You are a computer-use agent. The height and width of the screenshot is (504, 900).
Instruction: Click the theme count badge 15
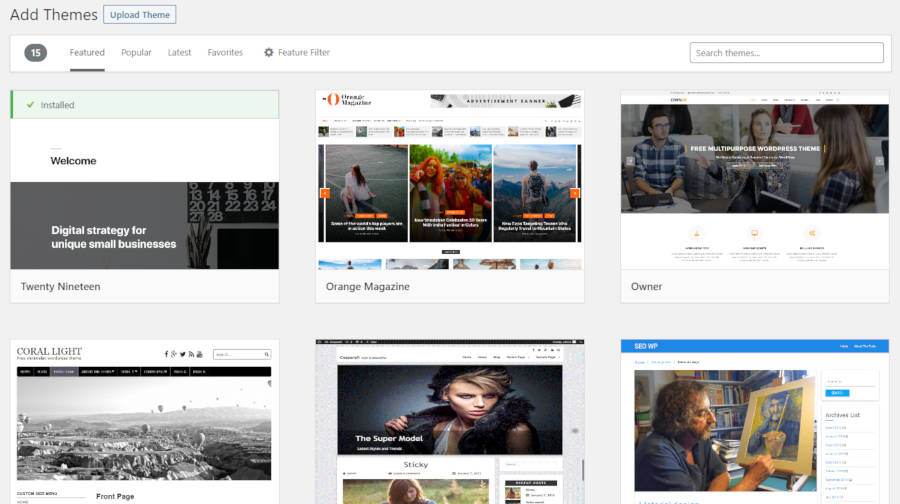[36, 53]
